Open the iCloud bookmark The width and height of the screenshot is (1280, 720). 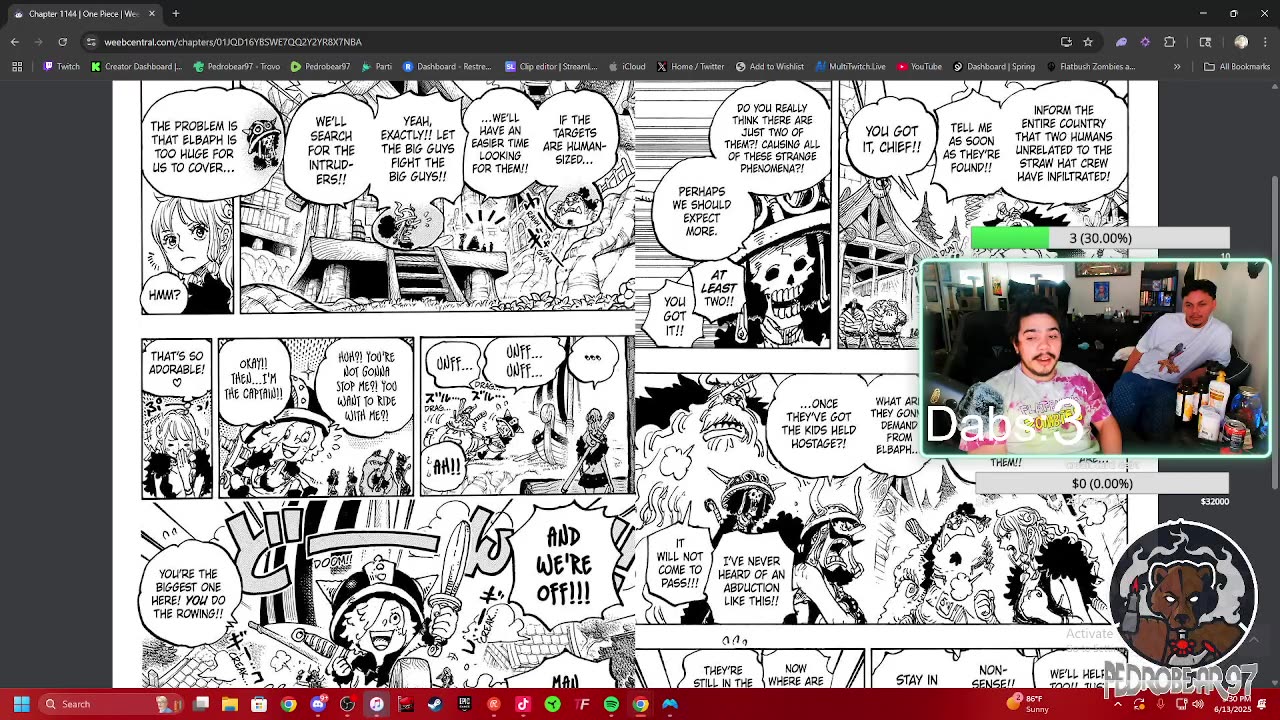coord(628,67)
